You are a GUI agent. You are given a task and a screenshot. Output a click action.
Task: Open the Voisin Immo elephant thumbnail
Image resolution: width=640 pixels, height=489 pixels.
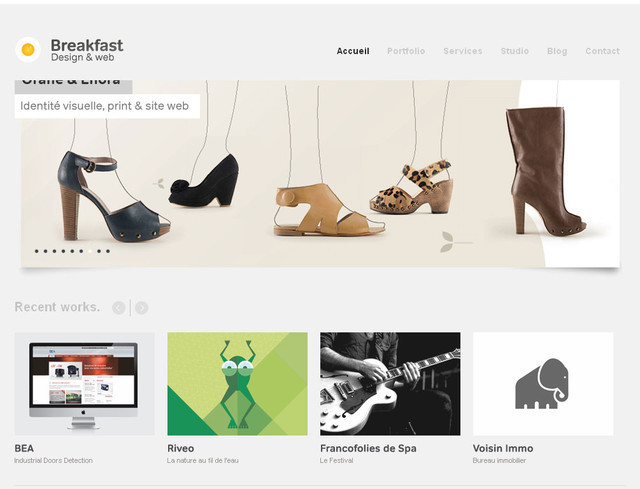point(542,384)
